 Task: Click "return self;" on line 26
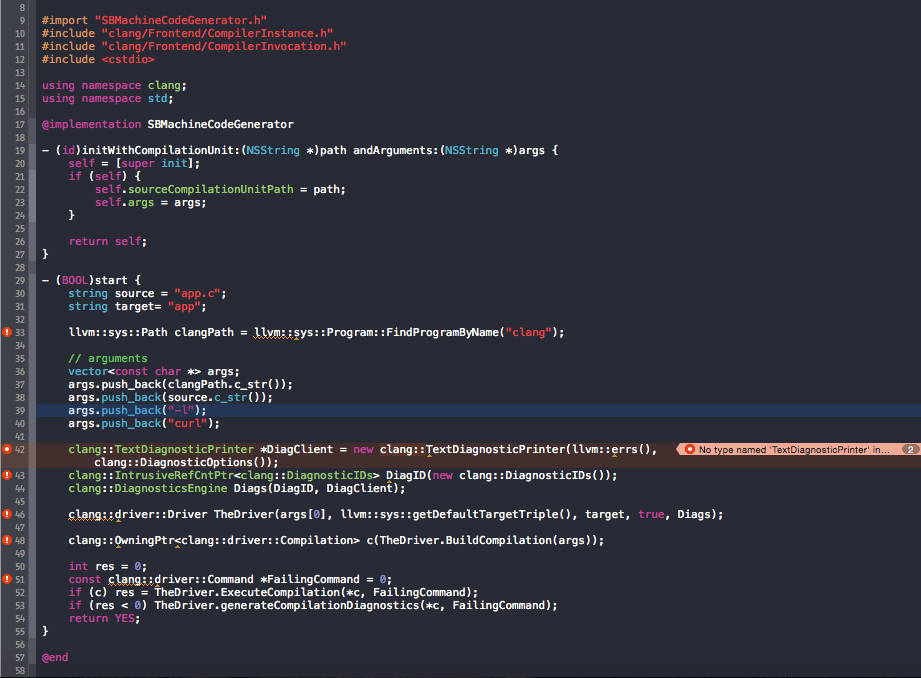tap(108, 241)
